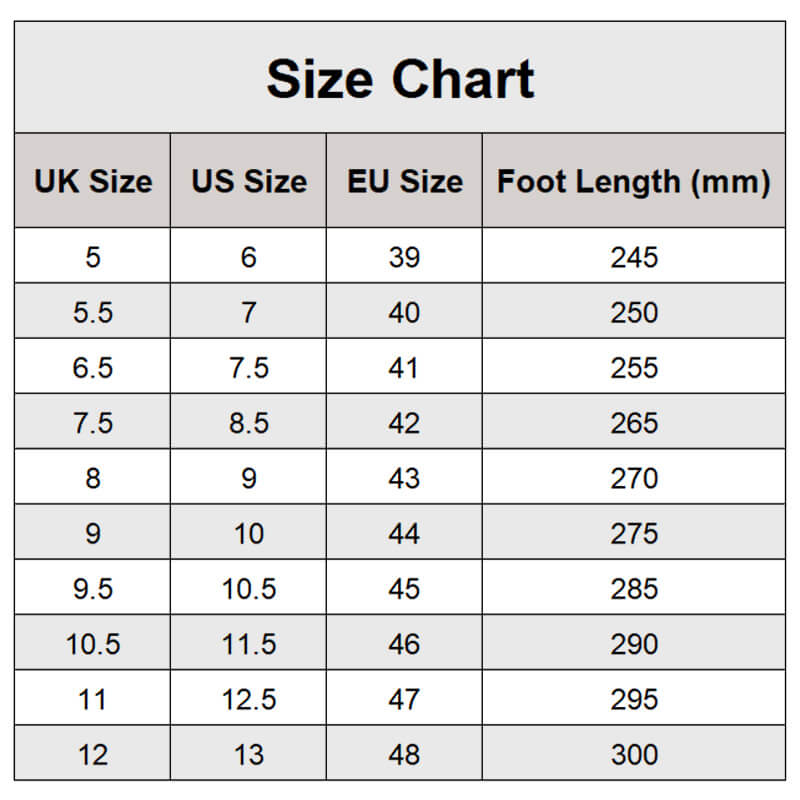Image resolution: width=800 pixels, height=800 pixels.
Task: Click the 245 foot length cell
Action: 634,258
